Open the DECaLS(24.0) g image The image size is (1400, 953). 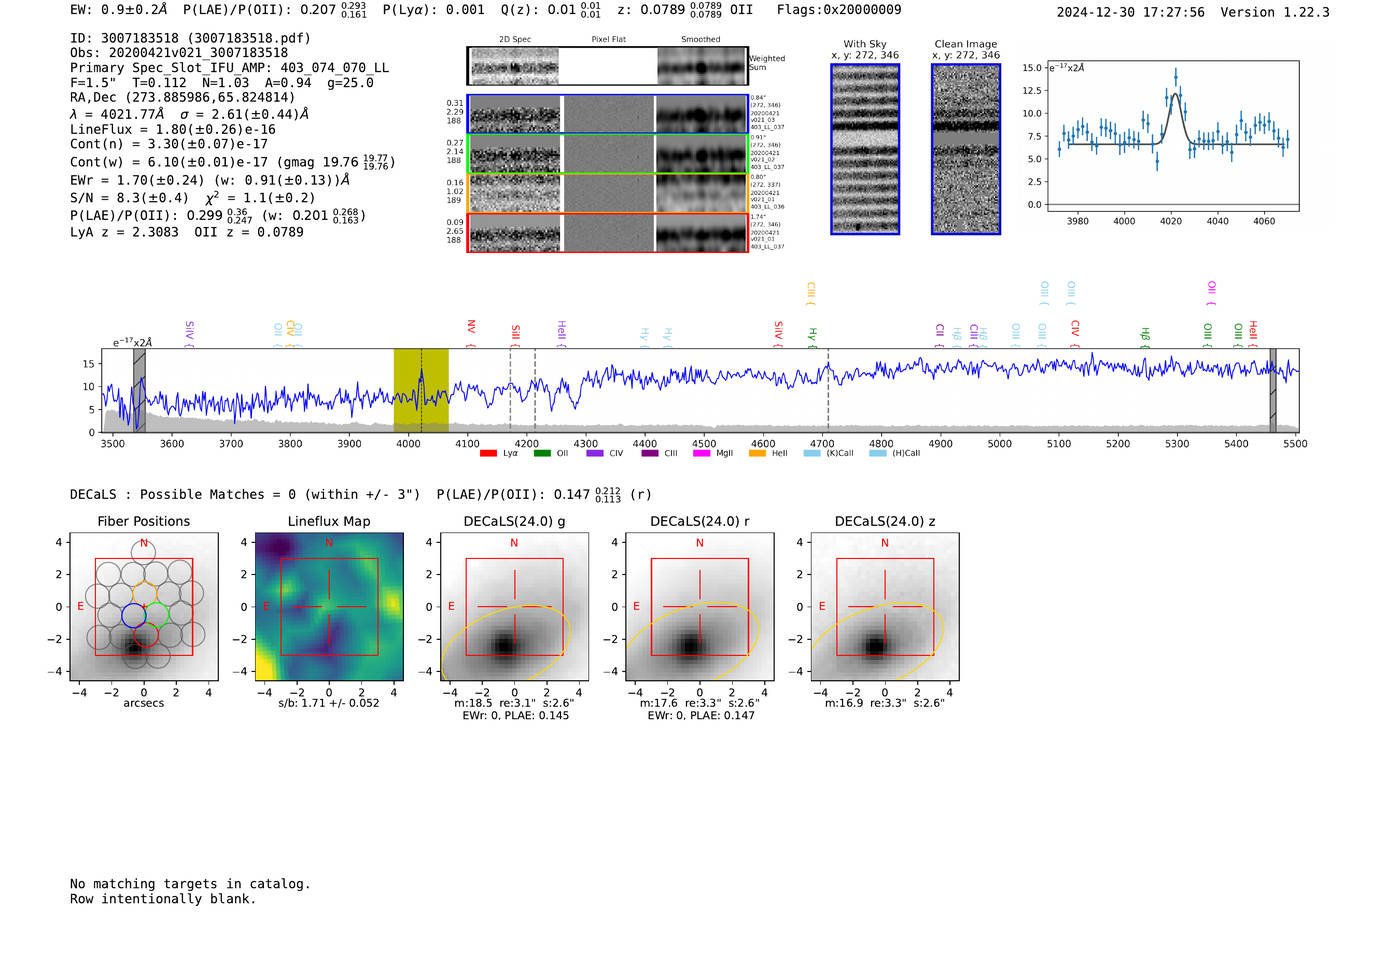click(x=514, y=607)
